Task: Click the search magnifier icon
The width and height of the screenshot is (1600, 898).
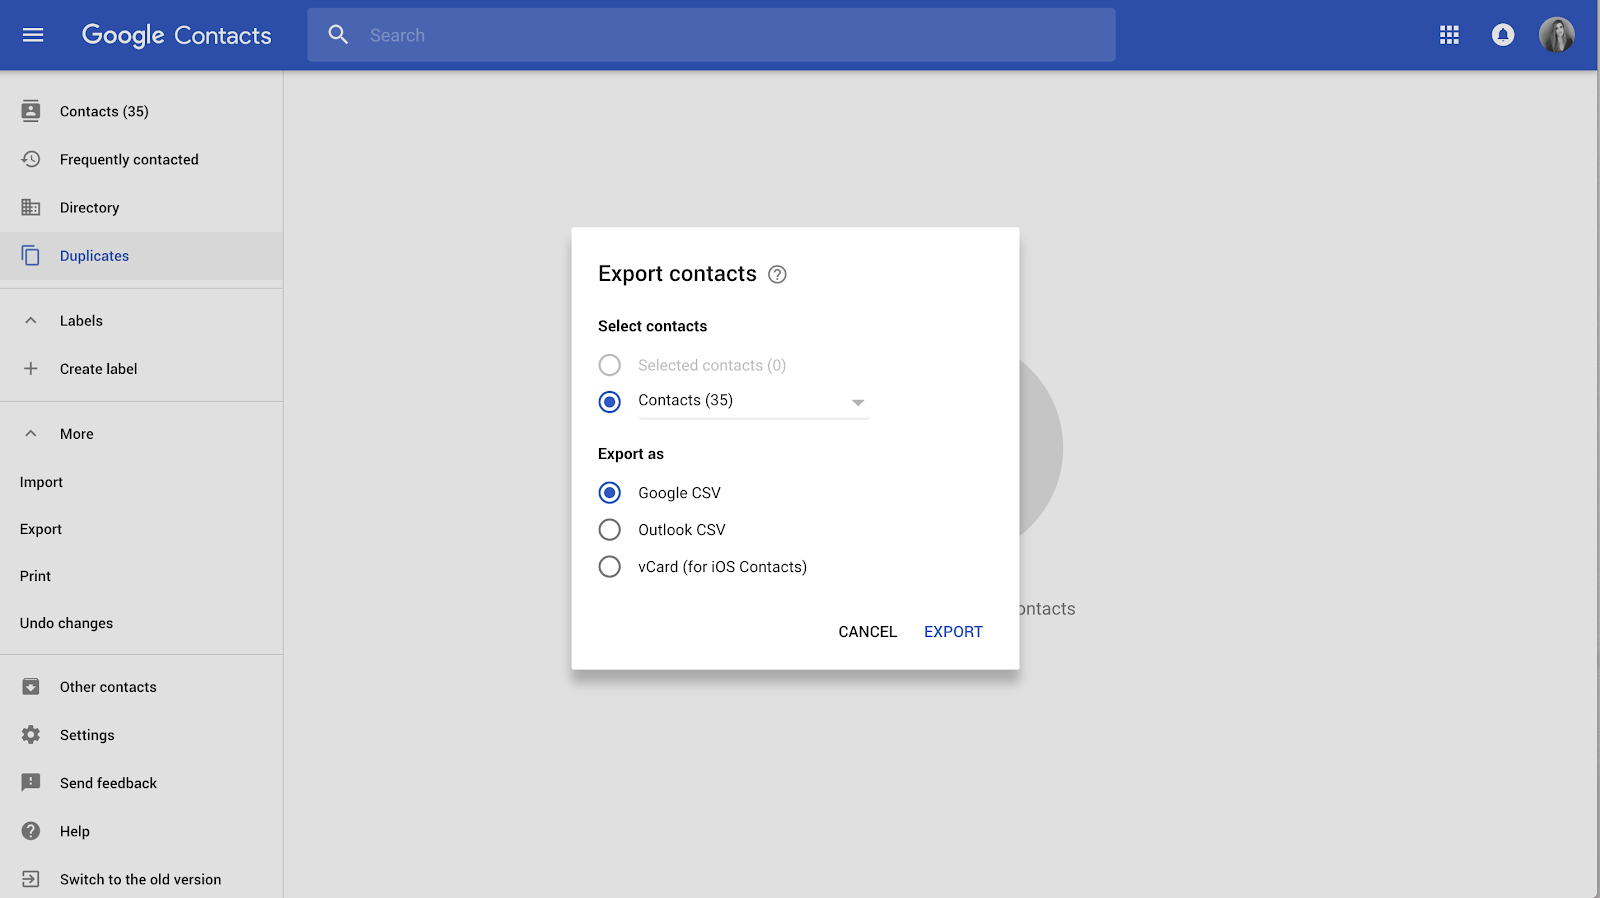Action: tap(339, 35)
